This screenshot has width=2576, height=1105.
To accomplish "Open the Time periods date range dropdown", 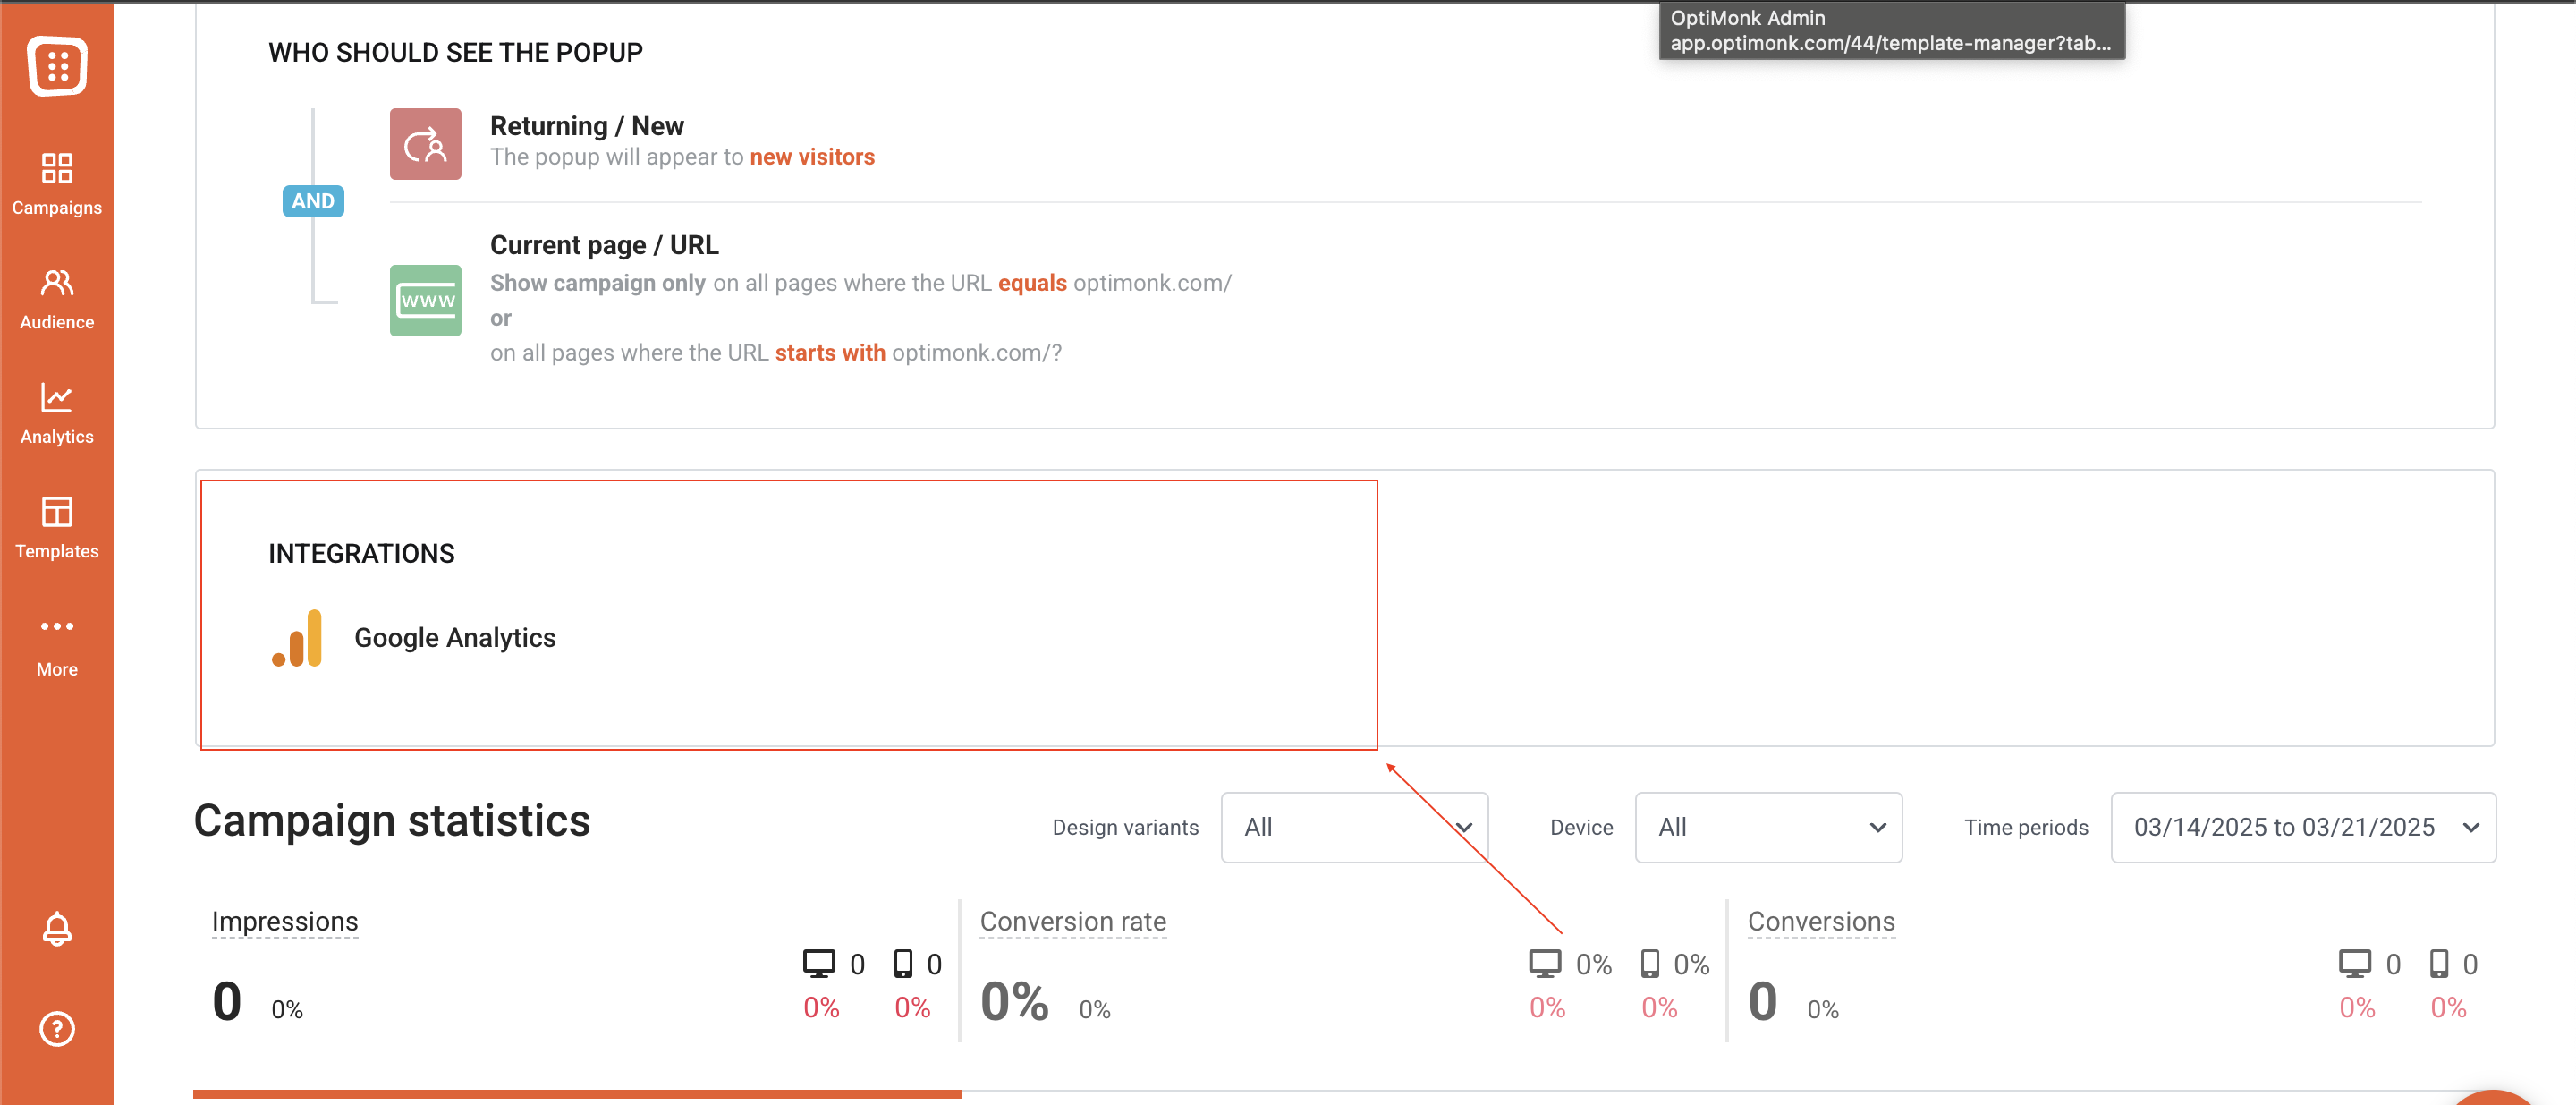I will [x=2303, y=828].
